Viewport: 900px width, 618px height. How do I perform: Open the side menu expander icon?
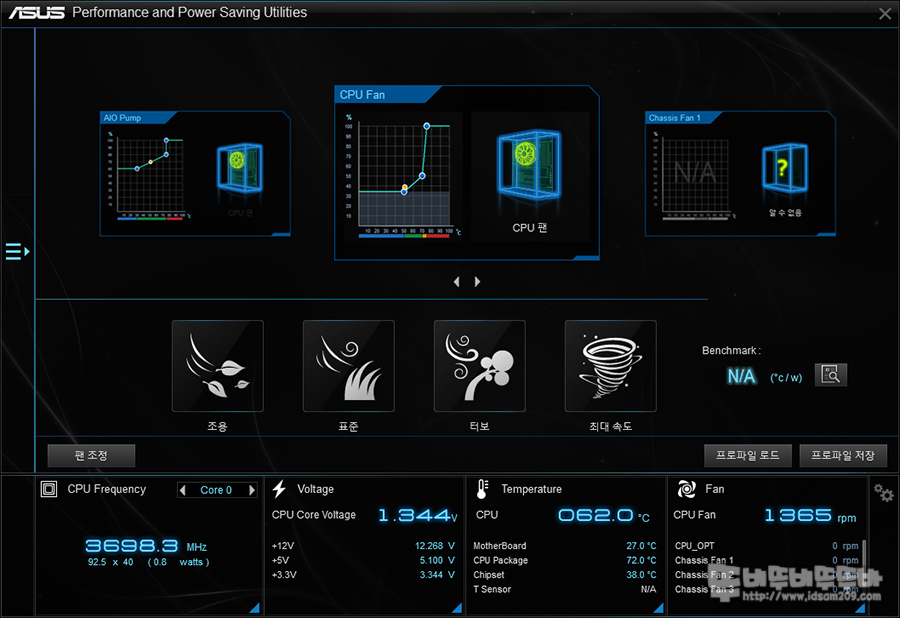[17, 251]
